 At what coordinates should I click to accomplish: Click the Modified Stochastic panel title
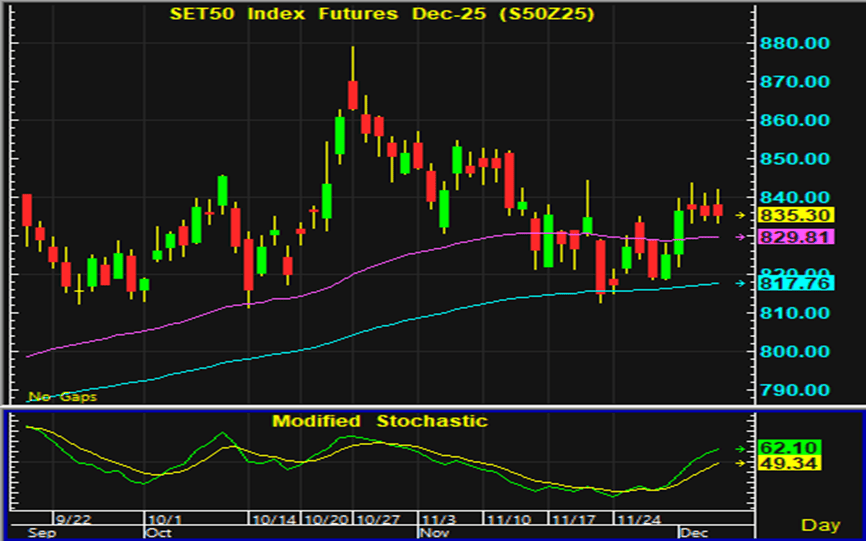click(380, 421)
